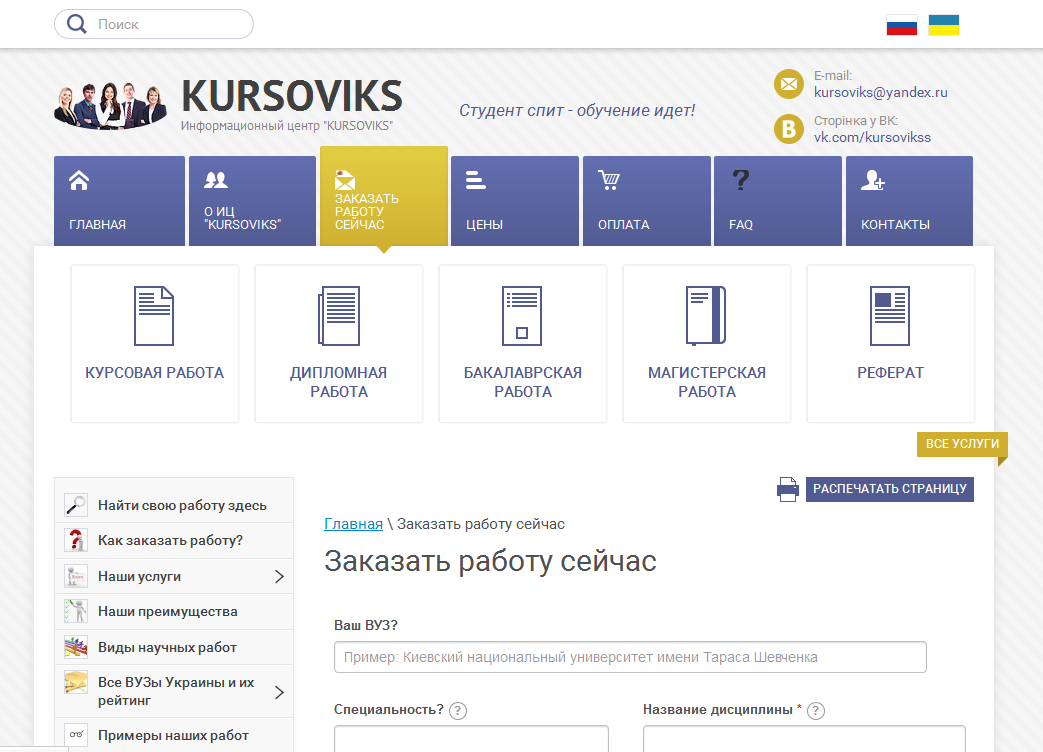Click the Магистерская работа book icon
Screen dimensions: 1043x752
[x=706, y=316]
